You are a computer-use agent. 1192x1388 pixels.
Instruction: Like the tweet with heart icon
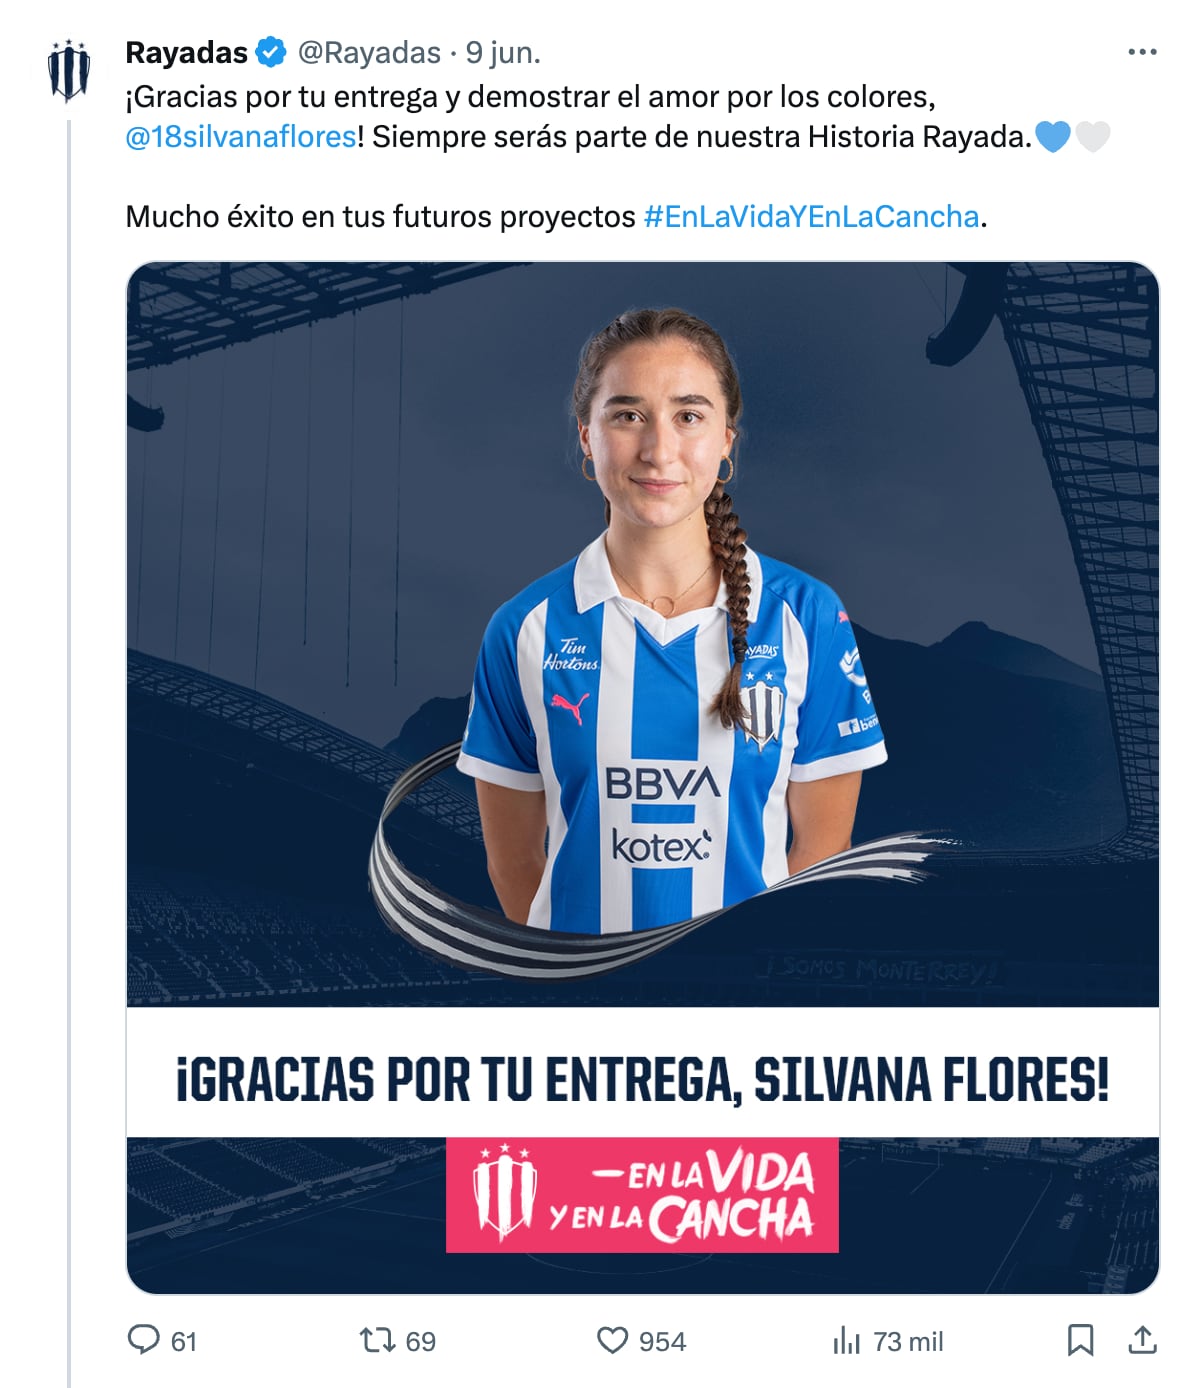coord(612,1340)
